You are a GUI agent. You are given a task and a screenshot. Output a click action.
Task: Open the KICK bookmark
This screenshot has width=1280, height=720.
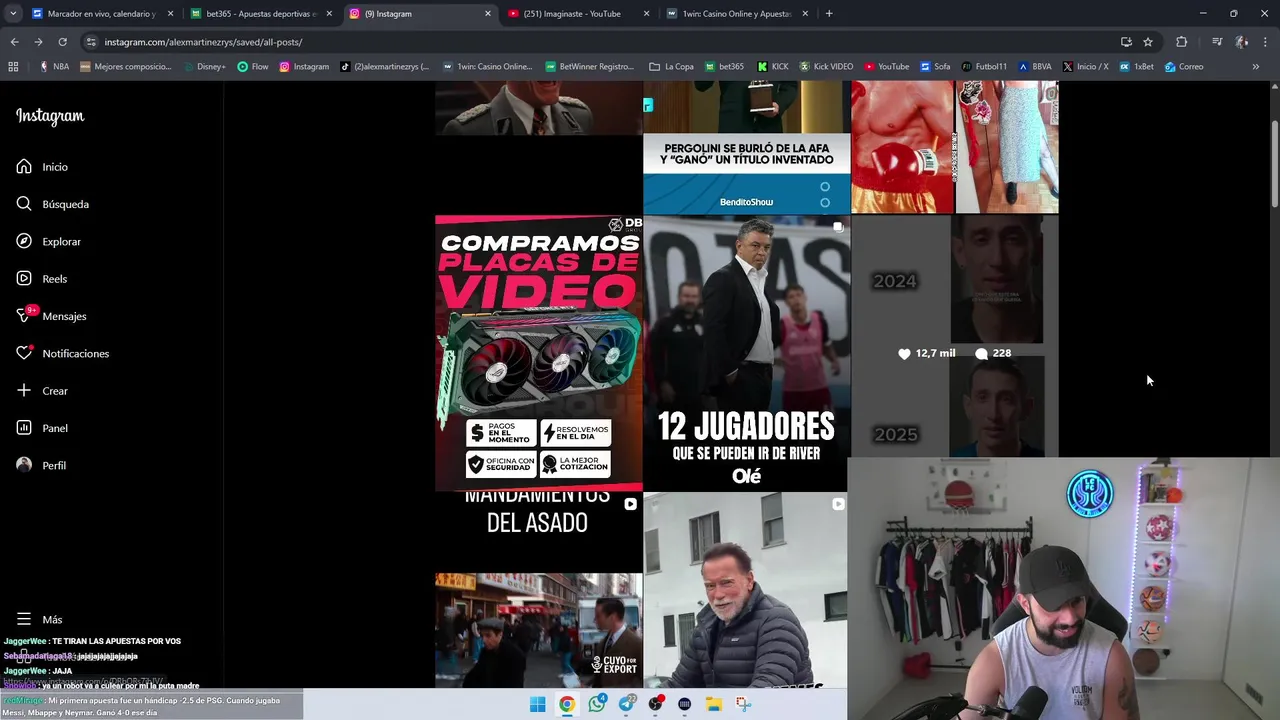click(x=773, y=67)
